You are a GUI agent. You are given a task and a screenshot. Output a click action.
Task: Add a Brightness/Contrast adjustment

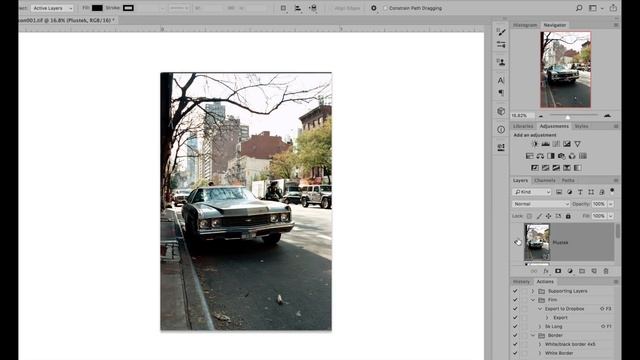tap(535, 144)
